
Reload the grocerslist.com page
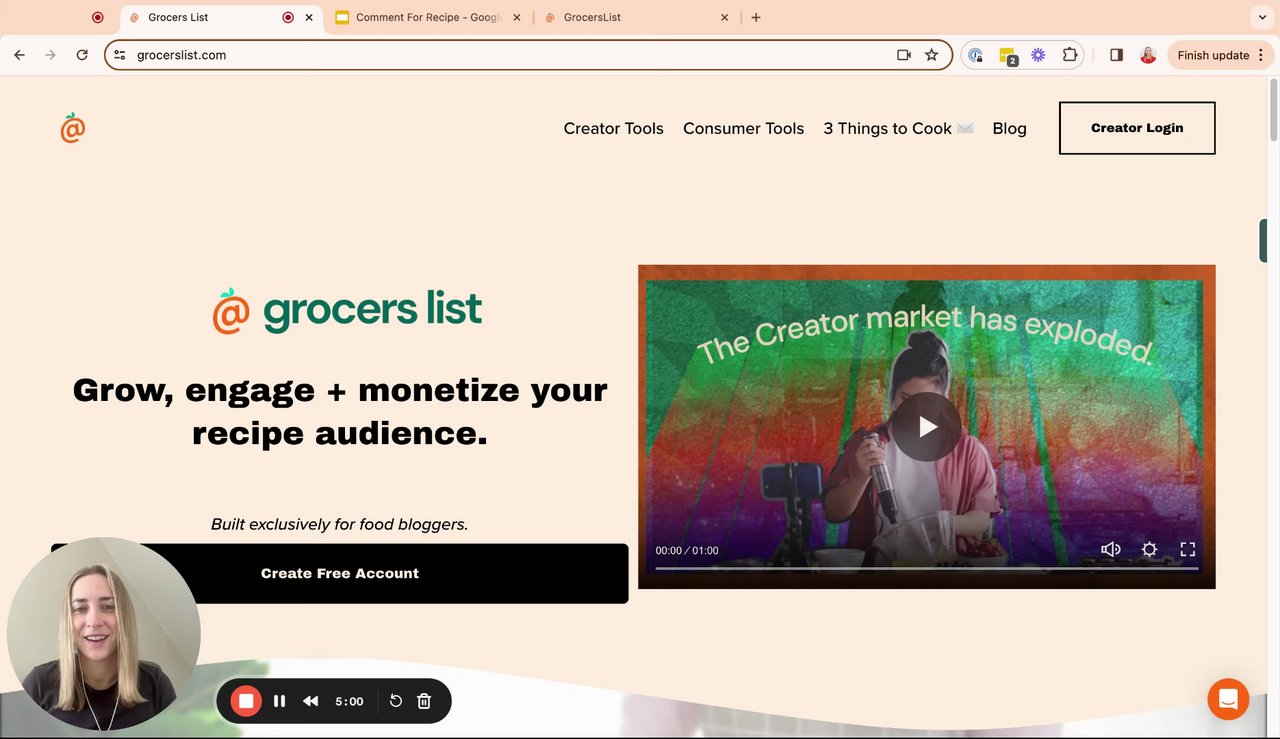[82, 55]
